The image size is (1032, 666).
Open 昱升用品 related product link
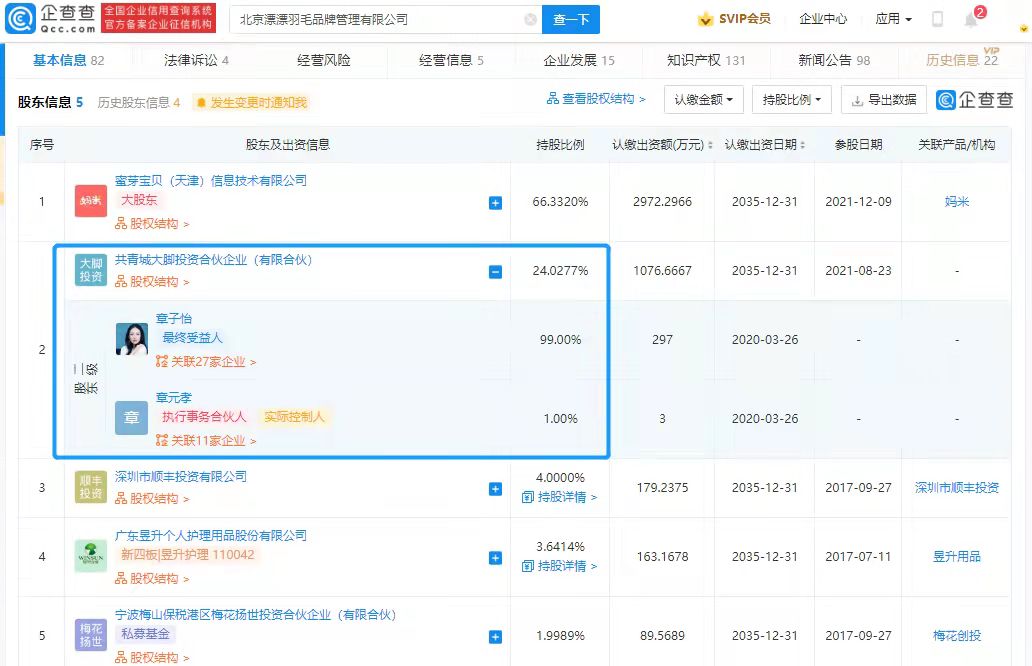point(956,557)
